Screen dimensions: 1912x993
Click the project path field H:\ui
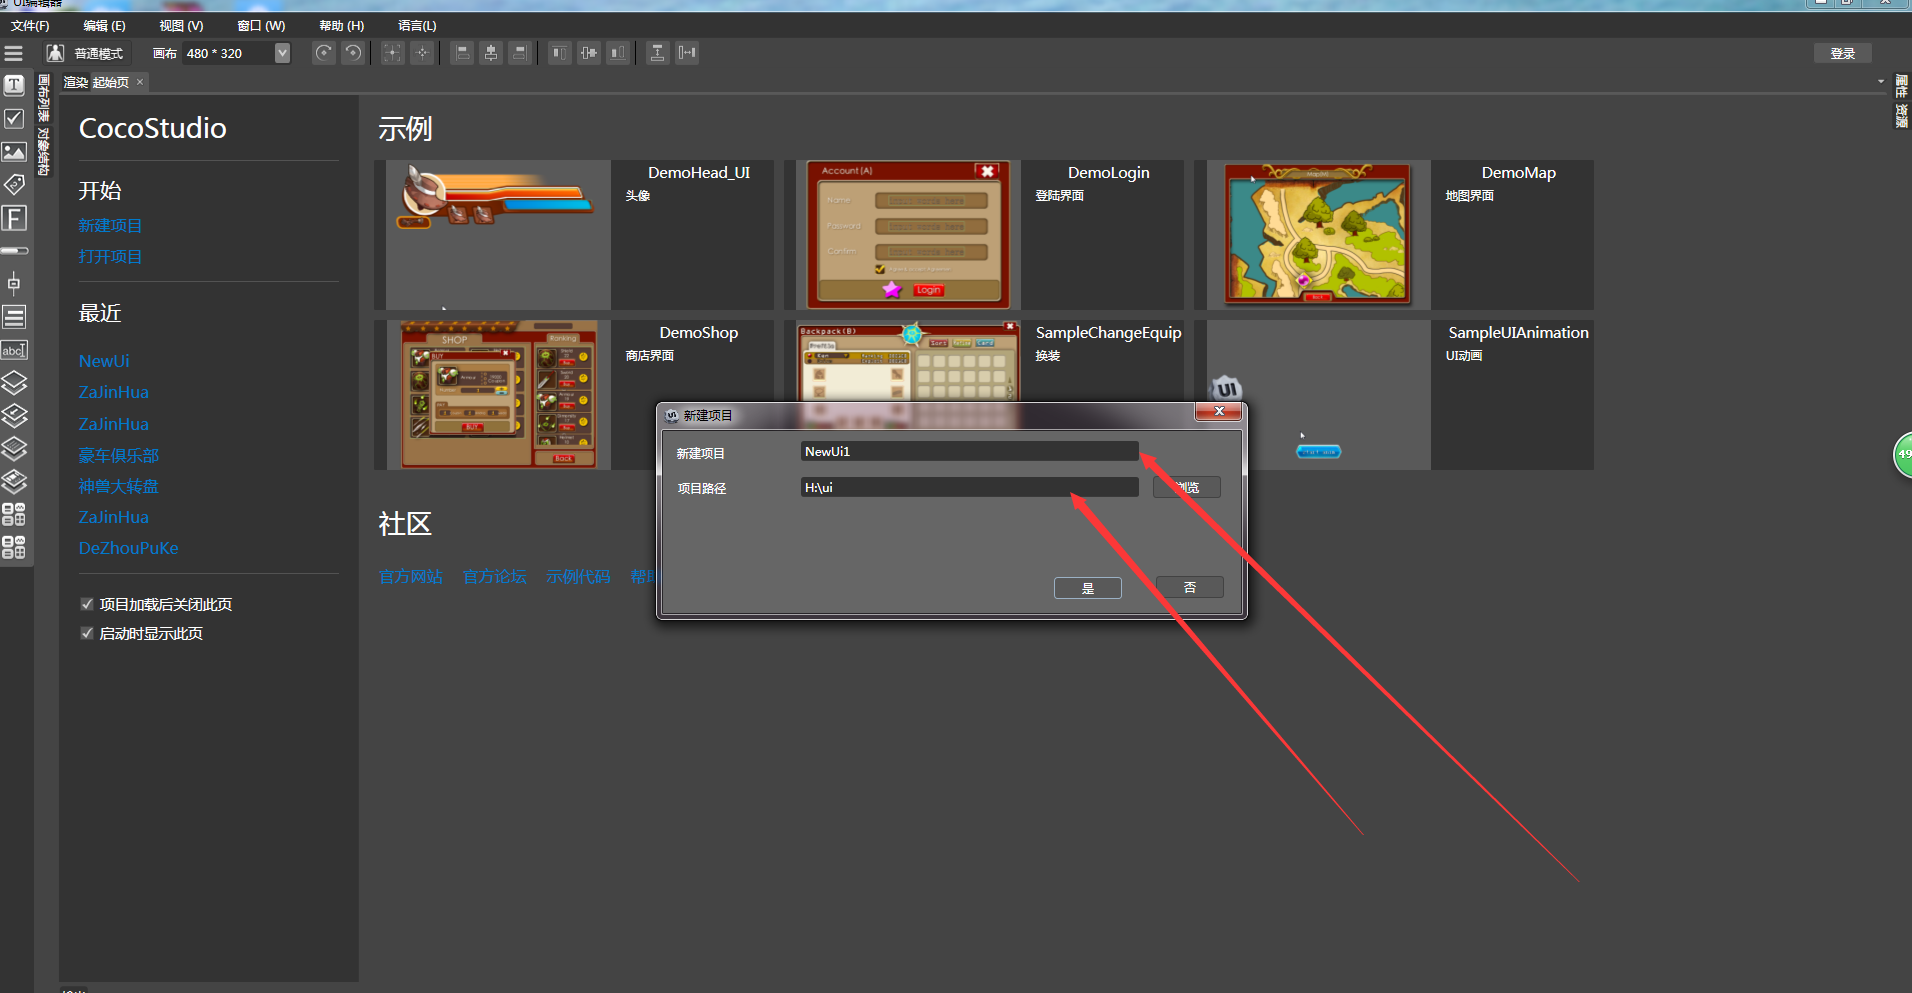969,488
